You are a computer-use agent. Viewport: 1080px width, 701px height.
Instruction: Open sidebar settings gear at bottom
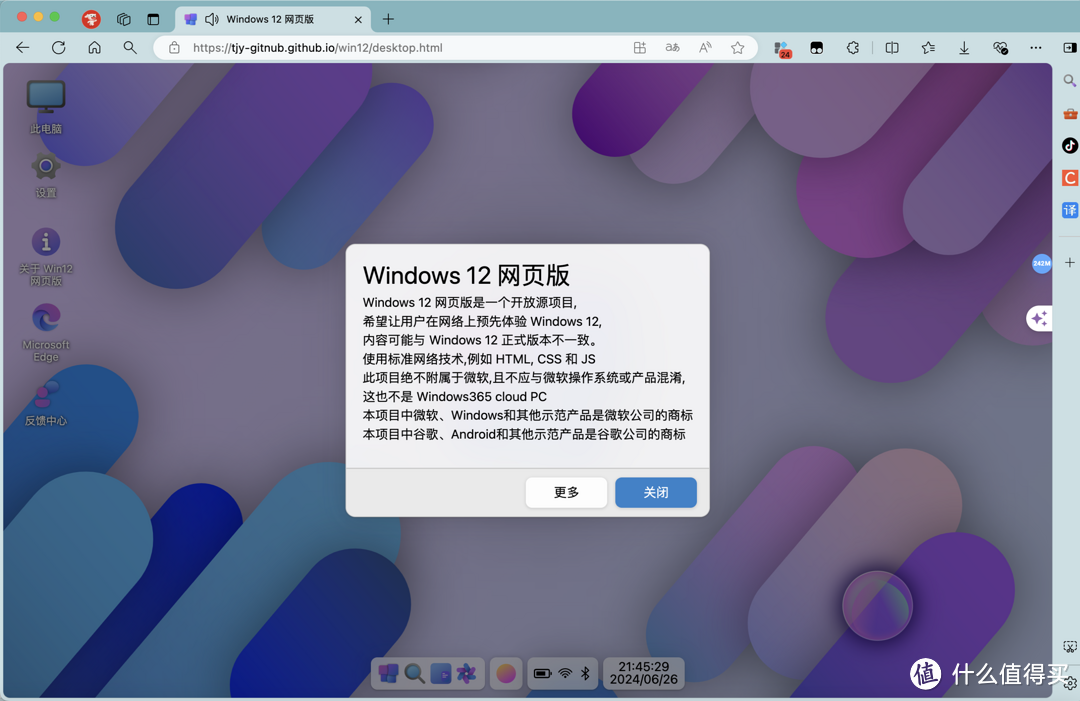(x=1070, y=683)
